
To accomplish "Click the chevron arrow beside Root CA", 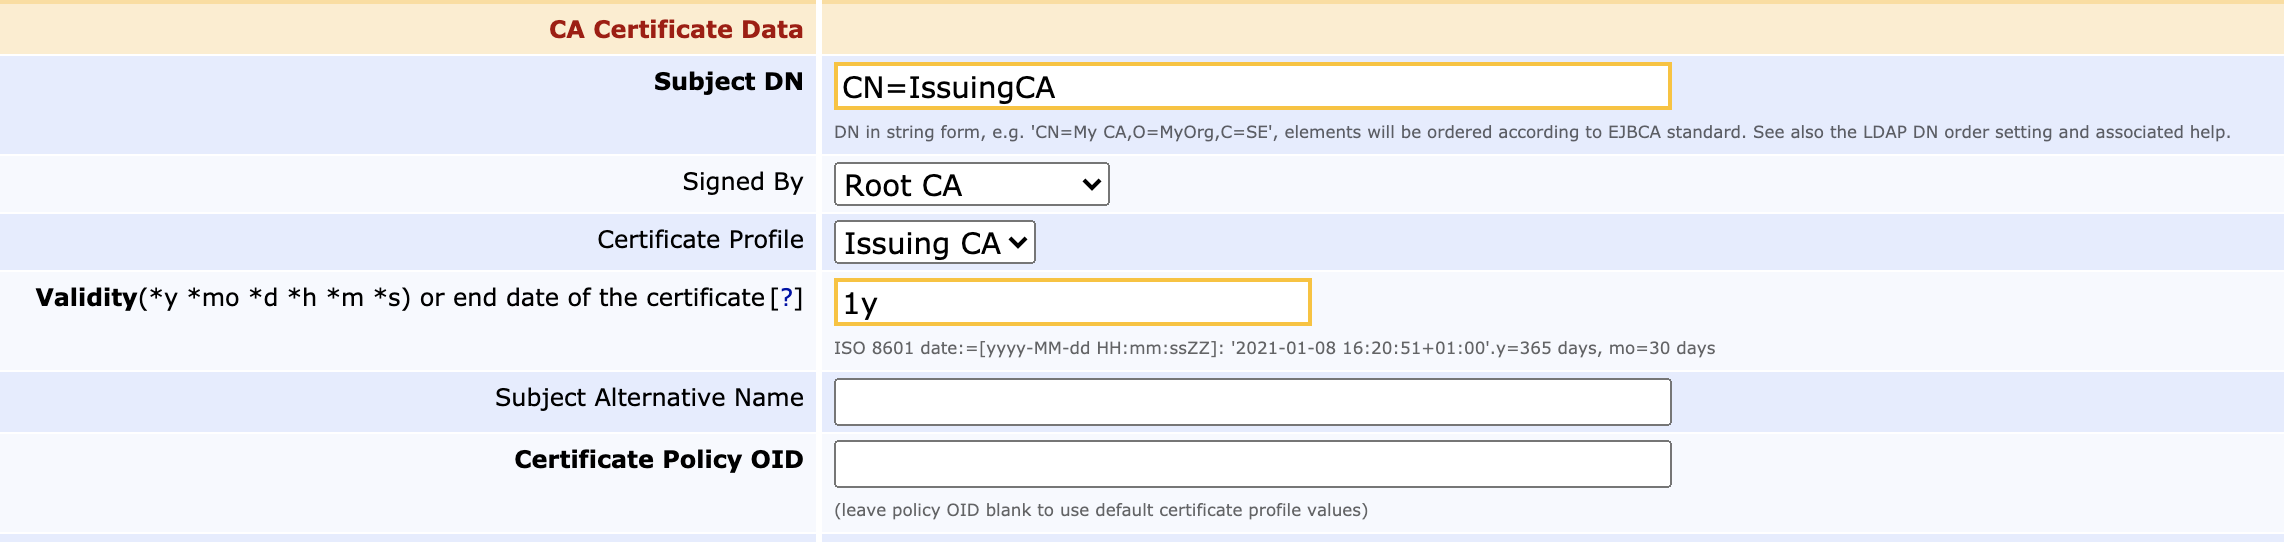I will click(x=1091, y=185).
